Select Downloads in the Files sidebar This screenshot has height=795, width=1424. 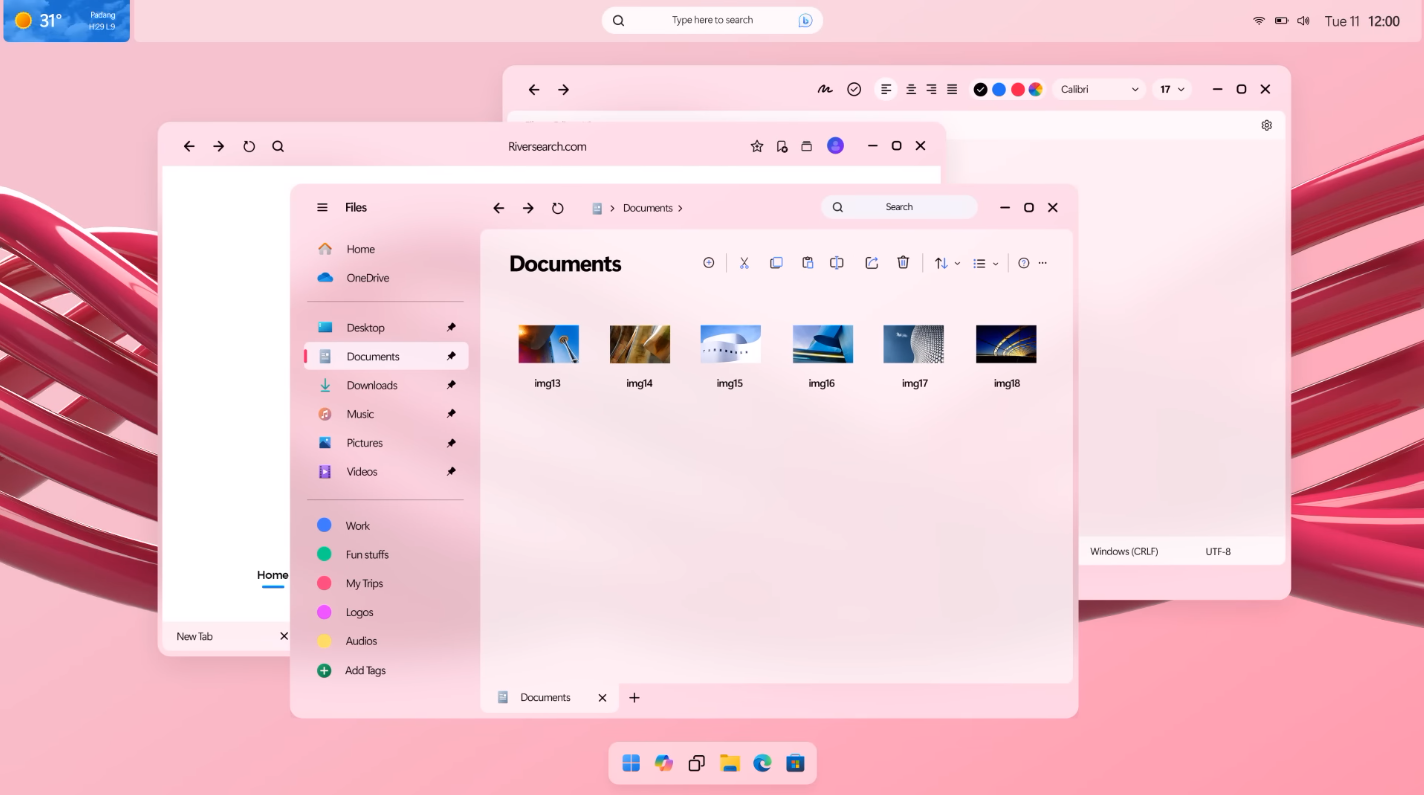tap(372, 386)
